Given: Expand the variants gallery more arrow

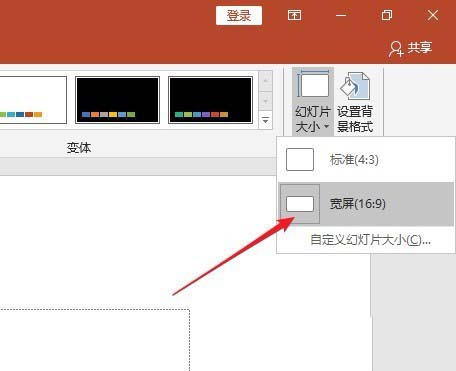Looking at the screenshot, I should [266, 120].
